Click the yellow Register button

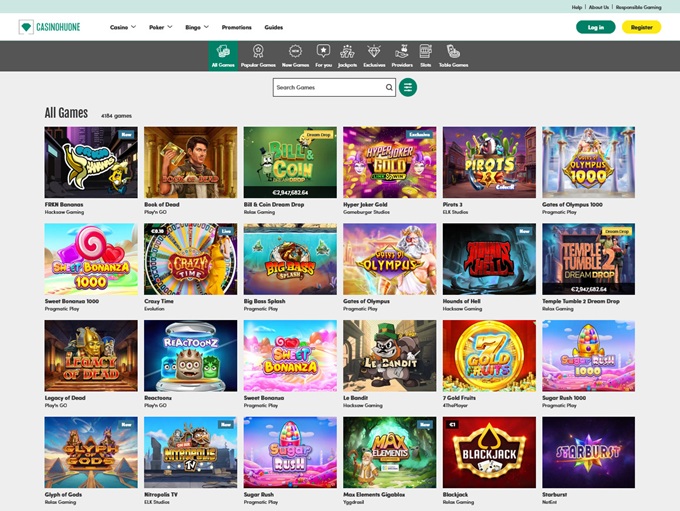pos(641,27)
